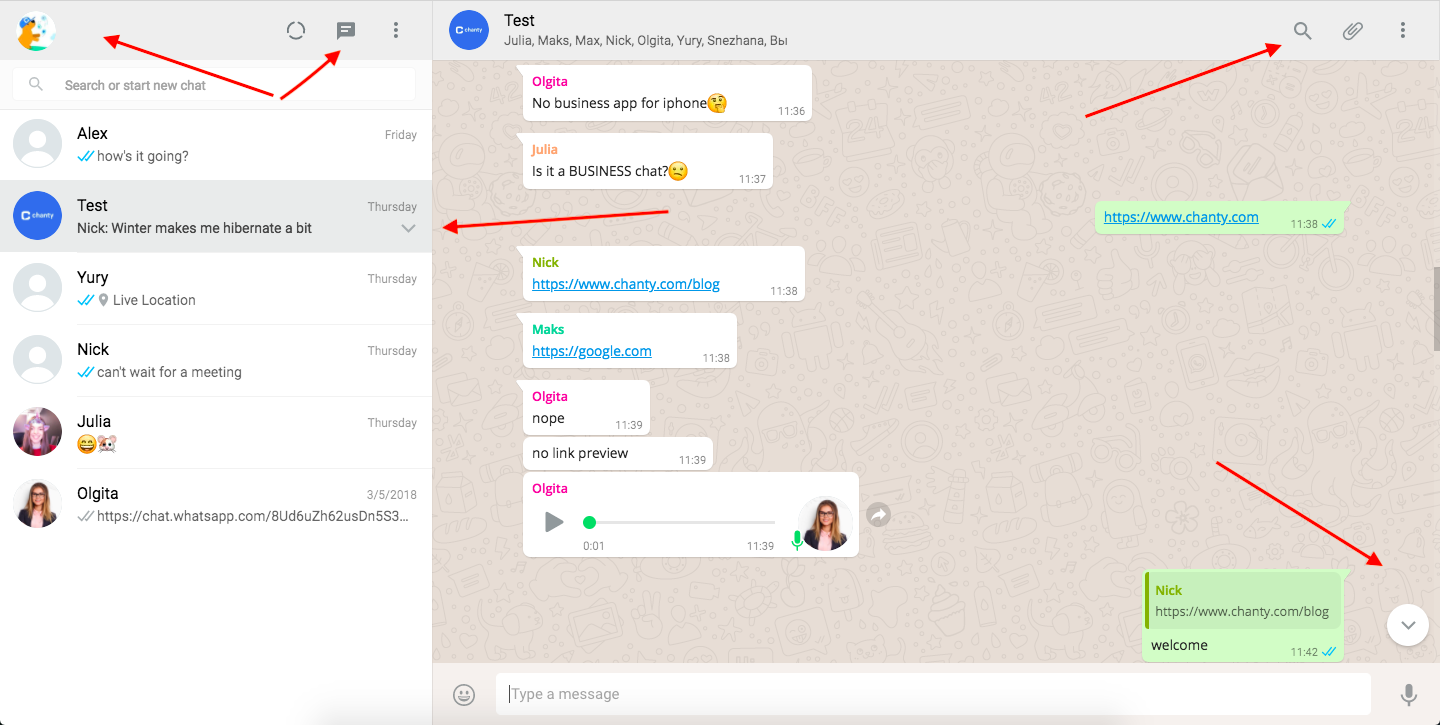1440x725 pixels.
Task: Click the search-in-conversation magnifier icon
Action: click(1302, 30)
